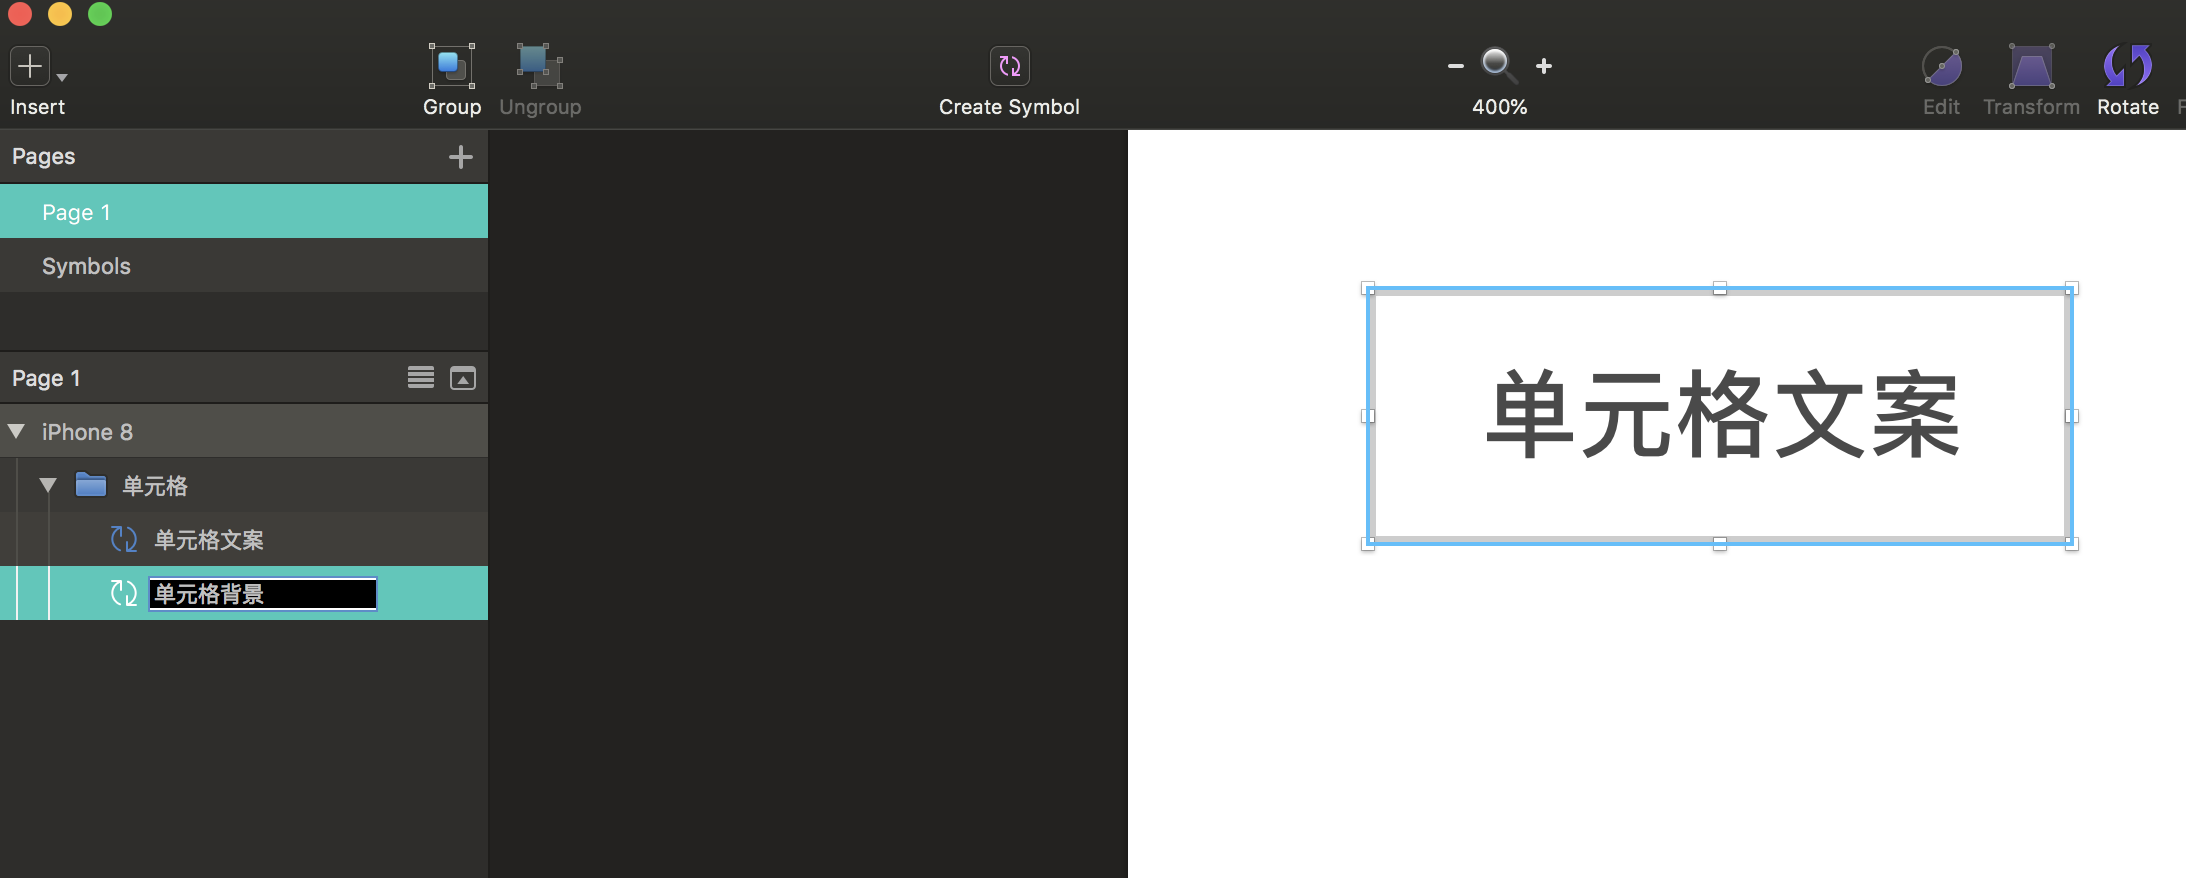
Task: Select the 单元格 group layer
Action: (244, 486)
